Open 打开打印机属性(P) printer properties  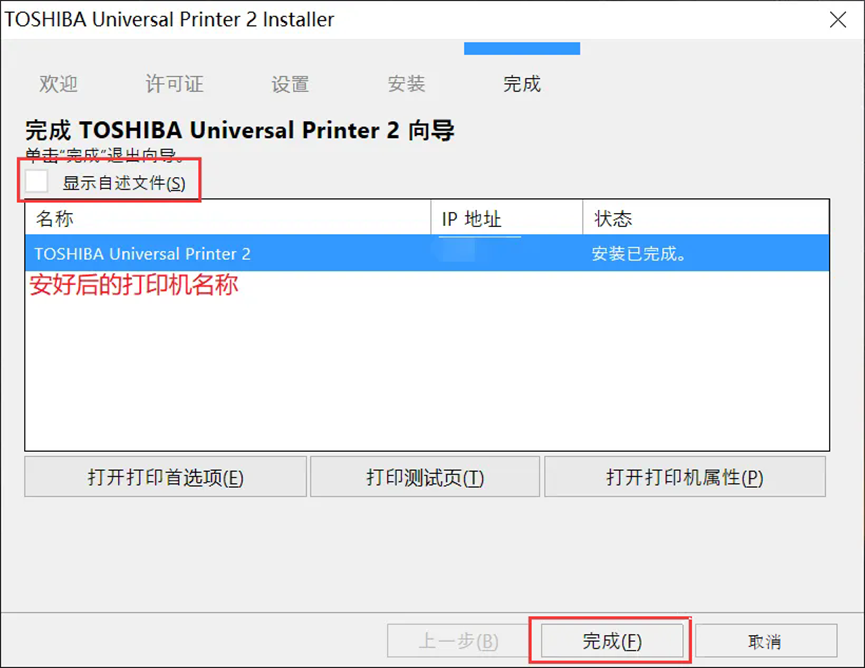685,477
